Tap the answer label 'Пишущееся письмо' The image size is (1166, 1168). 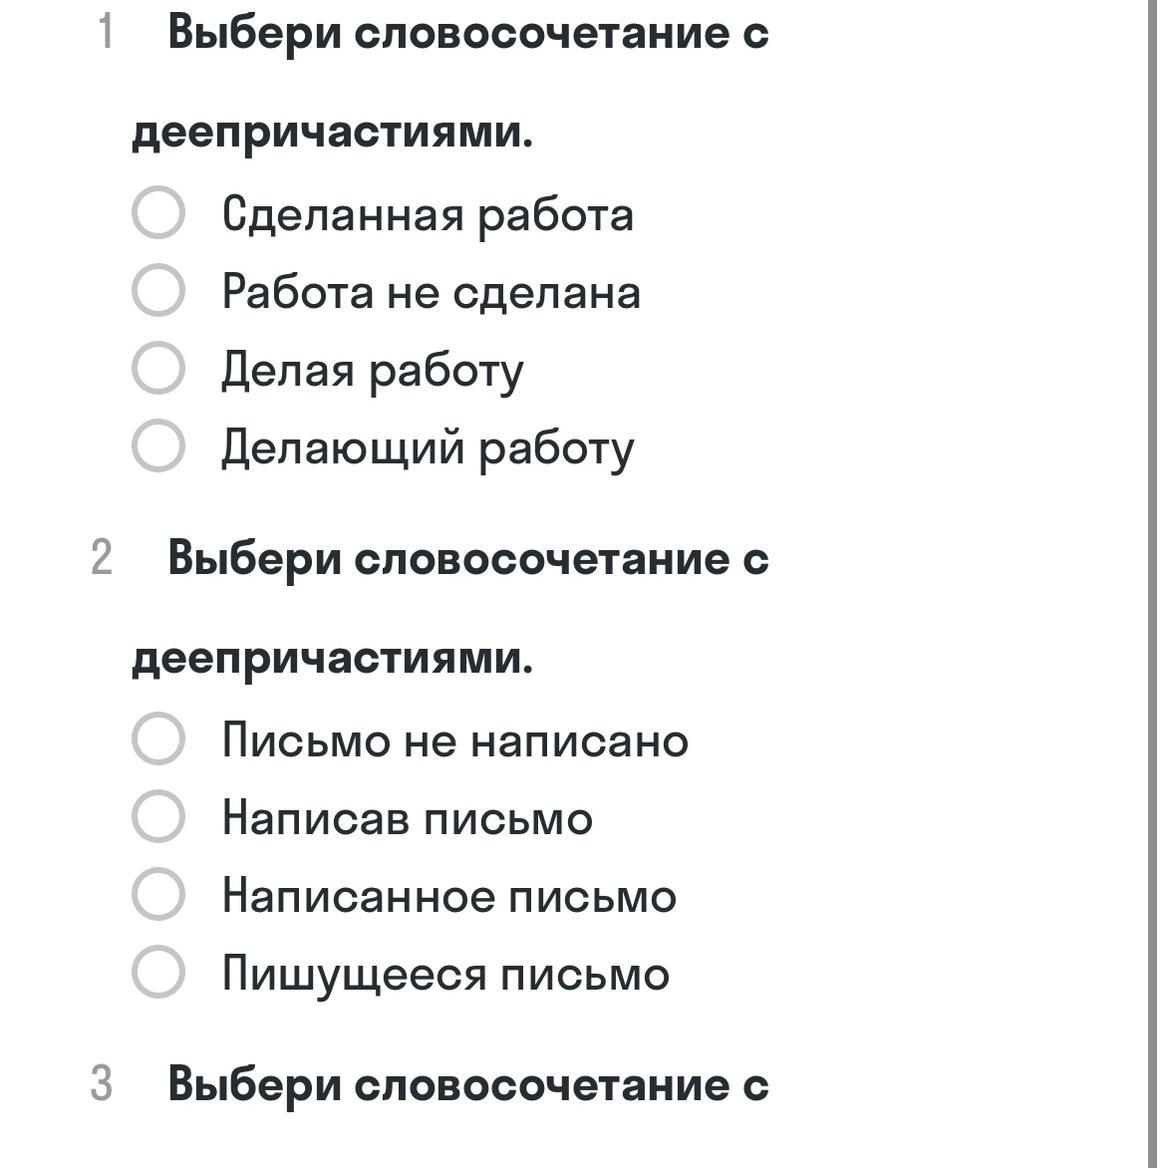[x=445, y=974]
